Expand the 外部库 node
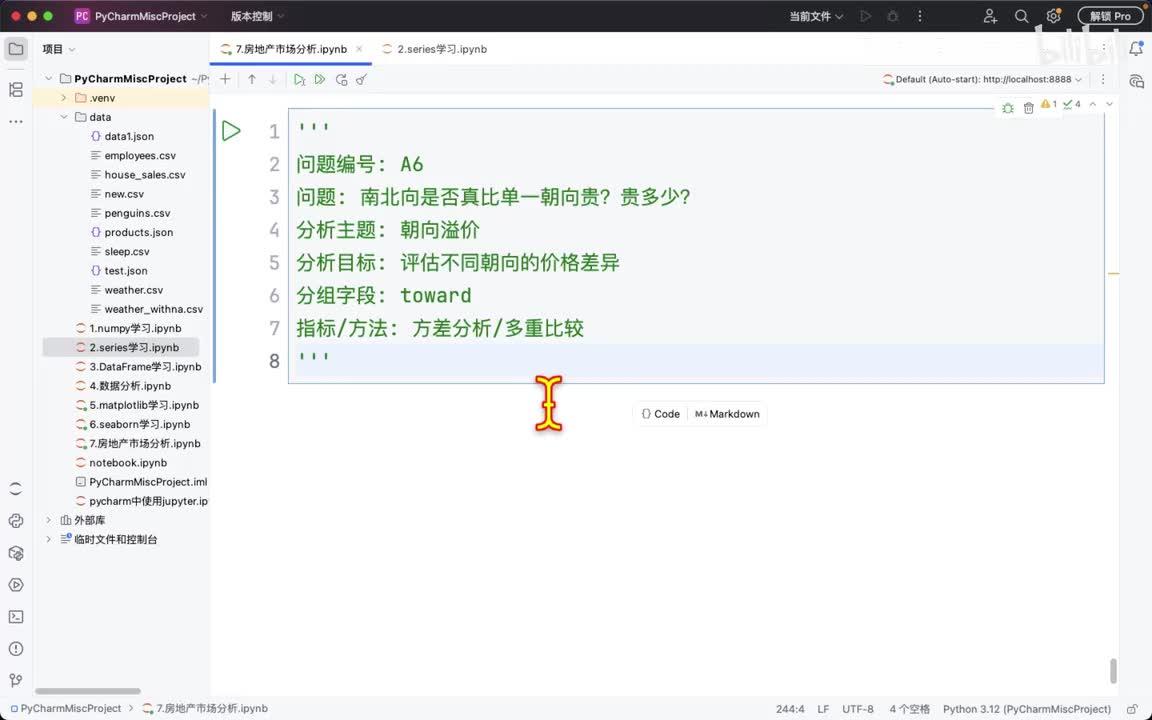The image size is (1152, 720). coord(48,520)
